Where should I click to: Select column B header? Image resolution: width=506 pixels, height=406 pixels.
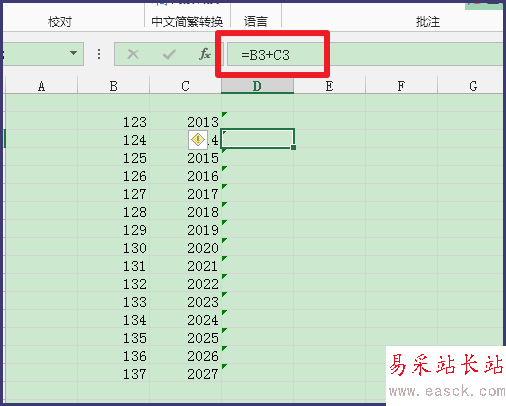113,86
